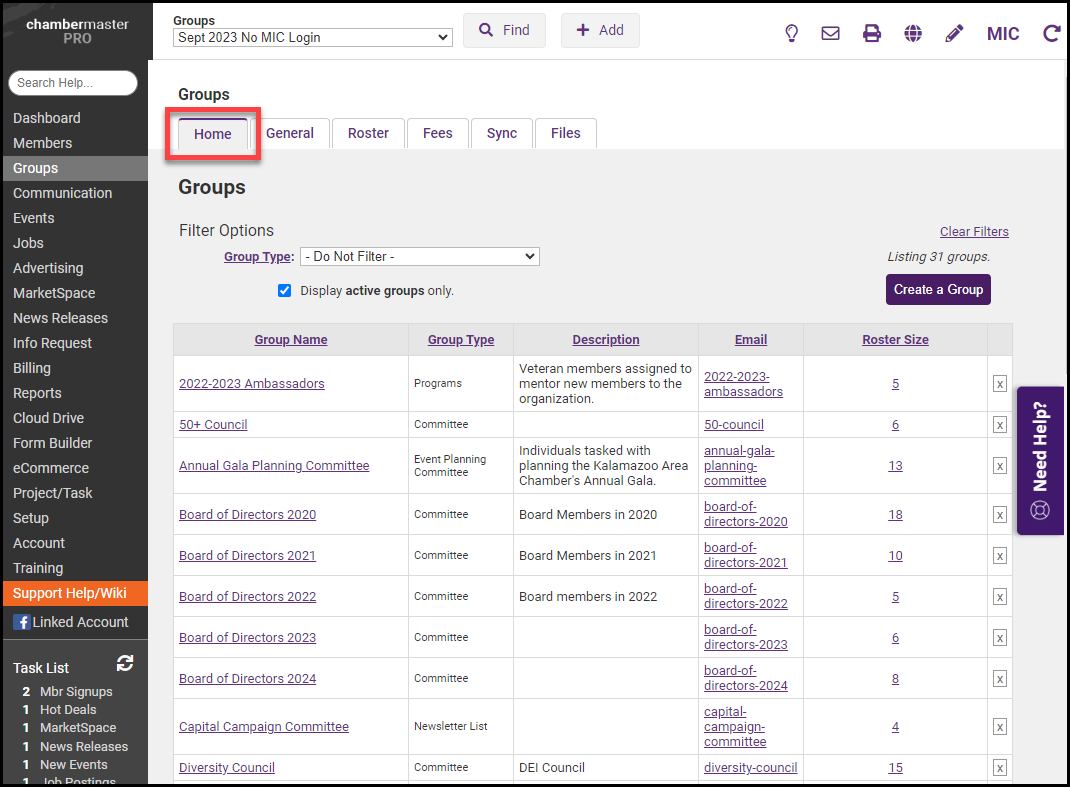Viewport: 1070px width, 787px height.
Task: Switch to the Roster tab
Action: (368, 133)
